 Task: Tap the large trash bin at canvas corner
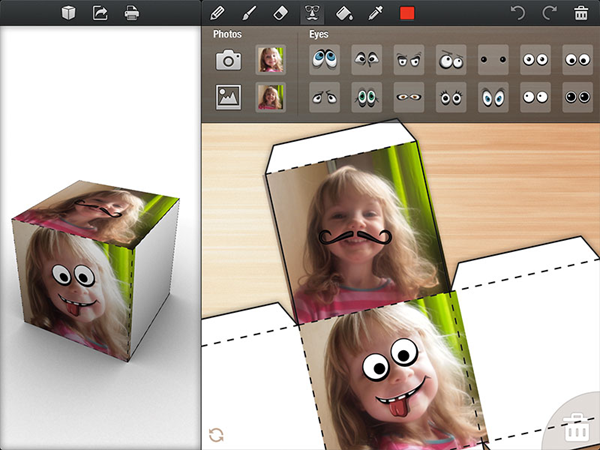[x=576, y=427]
